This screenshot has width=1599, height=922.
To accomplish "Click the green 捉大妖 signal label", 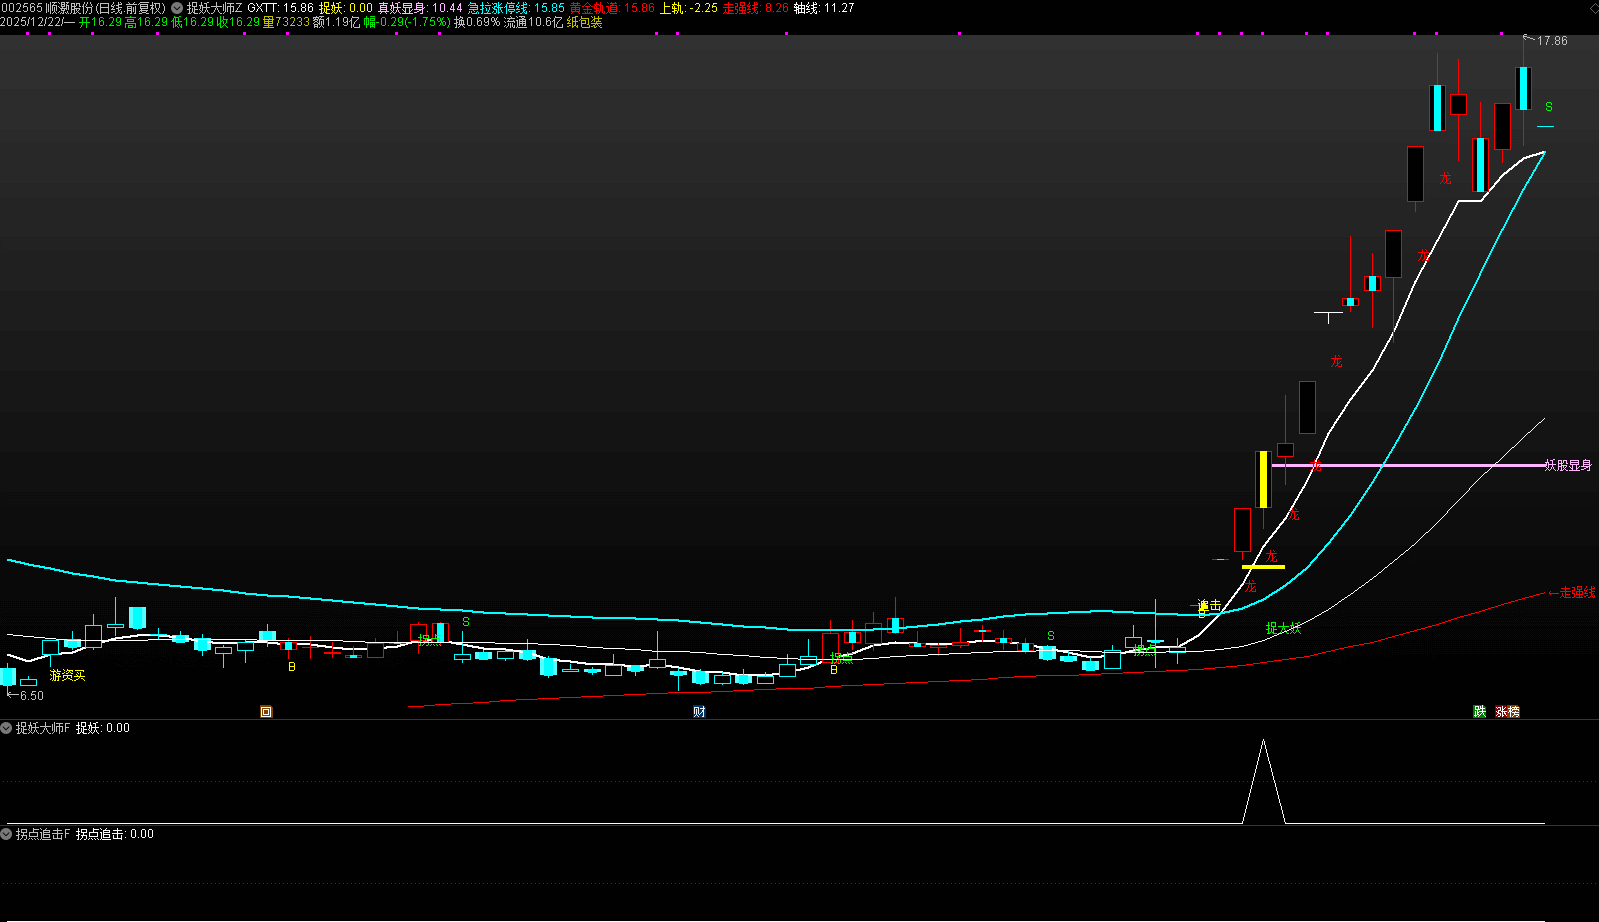I will click(1283, 628).
